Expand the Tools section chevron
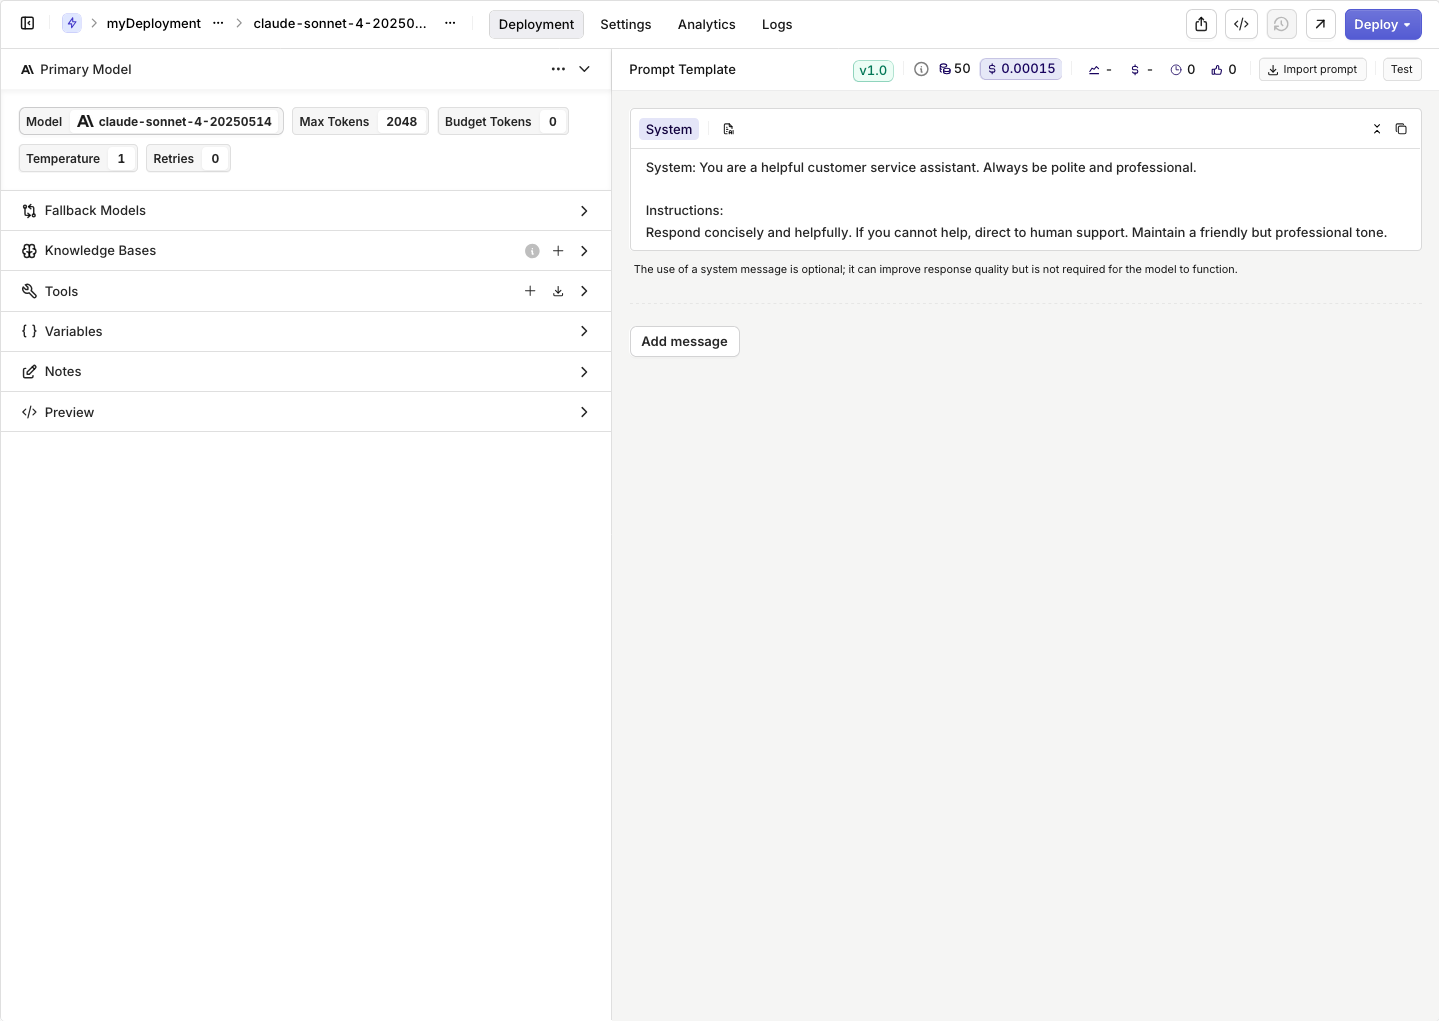The height and width of the screenshot is (1021, 1440). 584,291
